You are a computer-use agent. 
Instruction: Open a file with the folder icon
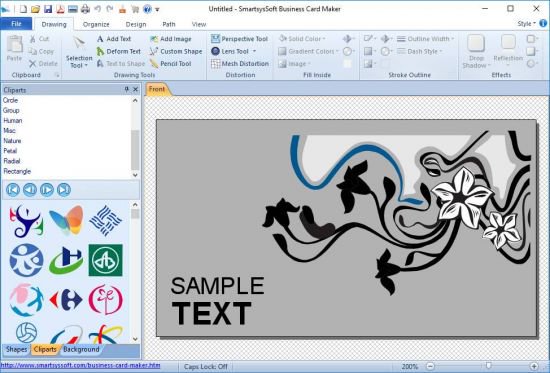[x=35, y=9]
